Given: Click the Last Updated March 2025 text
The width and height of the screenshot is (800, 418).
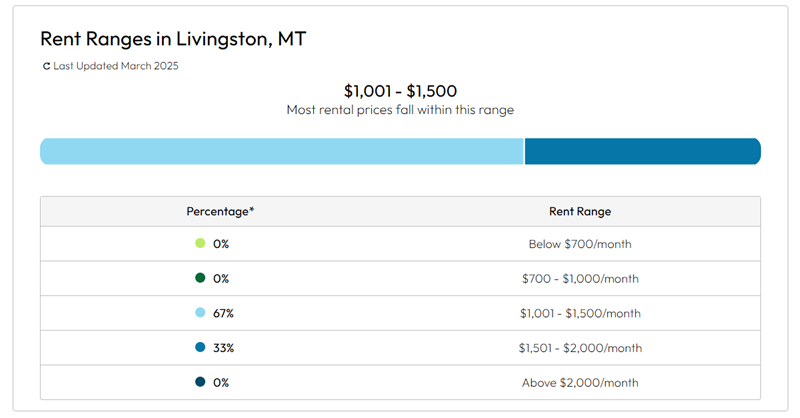Looking at the screenshot, I should pos(116,66).
